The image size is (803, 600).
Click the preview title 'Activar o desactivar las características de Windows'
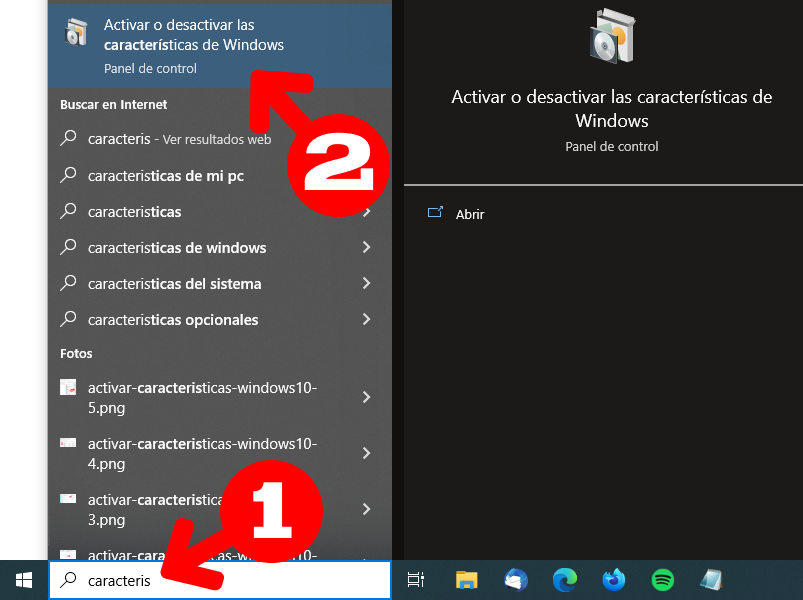pos(611,109)
